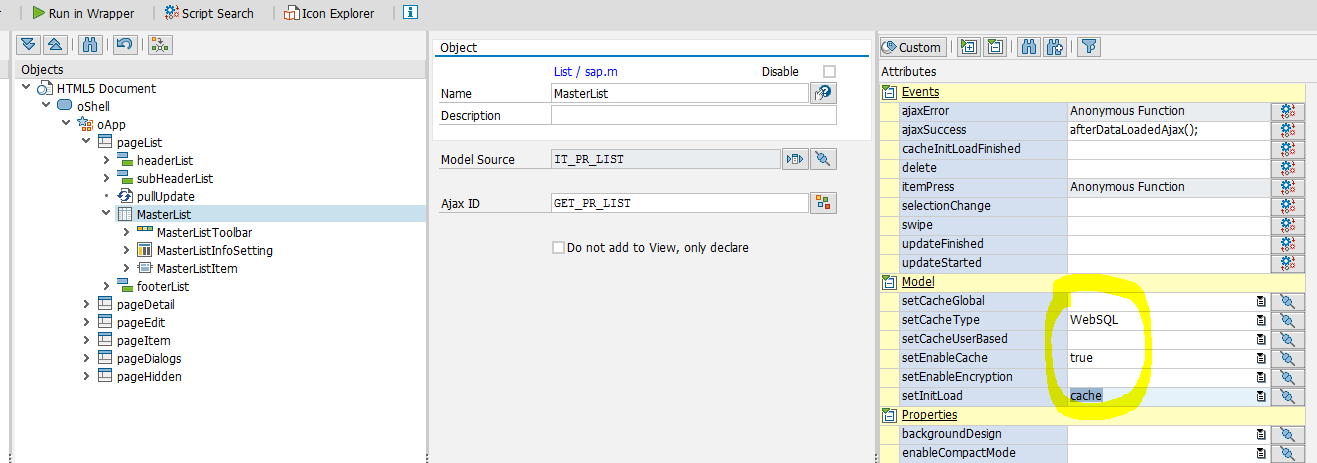Click the Undo arrow icon above Objects
Image resolution: width=1317 pixels, height=463 pixels.
pyautogui.click(x=124, y=45)
